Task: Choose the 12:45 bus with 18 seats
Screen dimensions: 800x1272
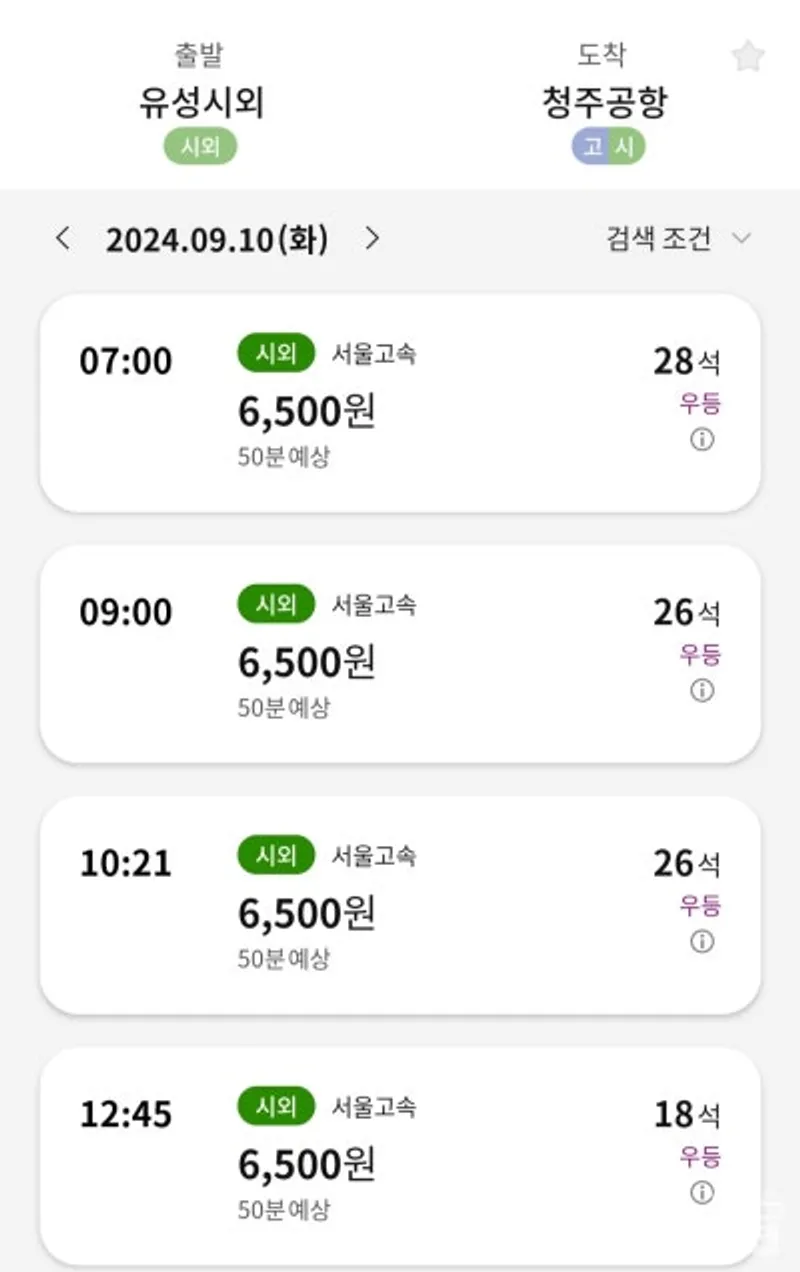Action: 400,1156
